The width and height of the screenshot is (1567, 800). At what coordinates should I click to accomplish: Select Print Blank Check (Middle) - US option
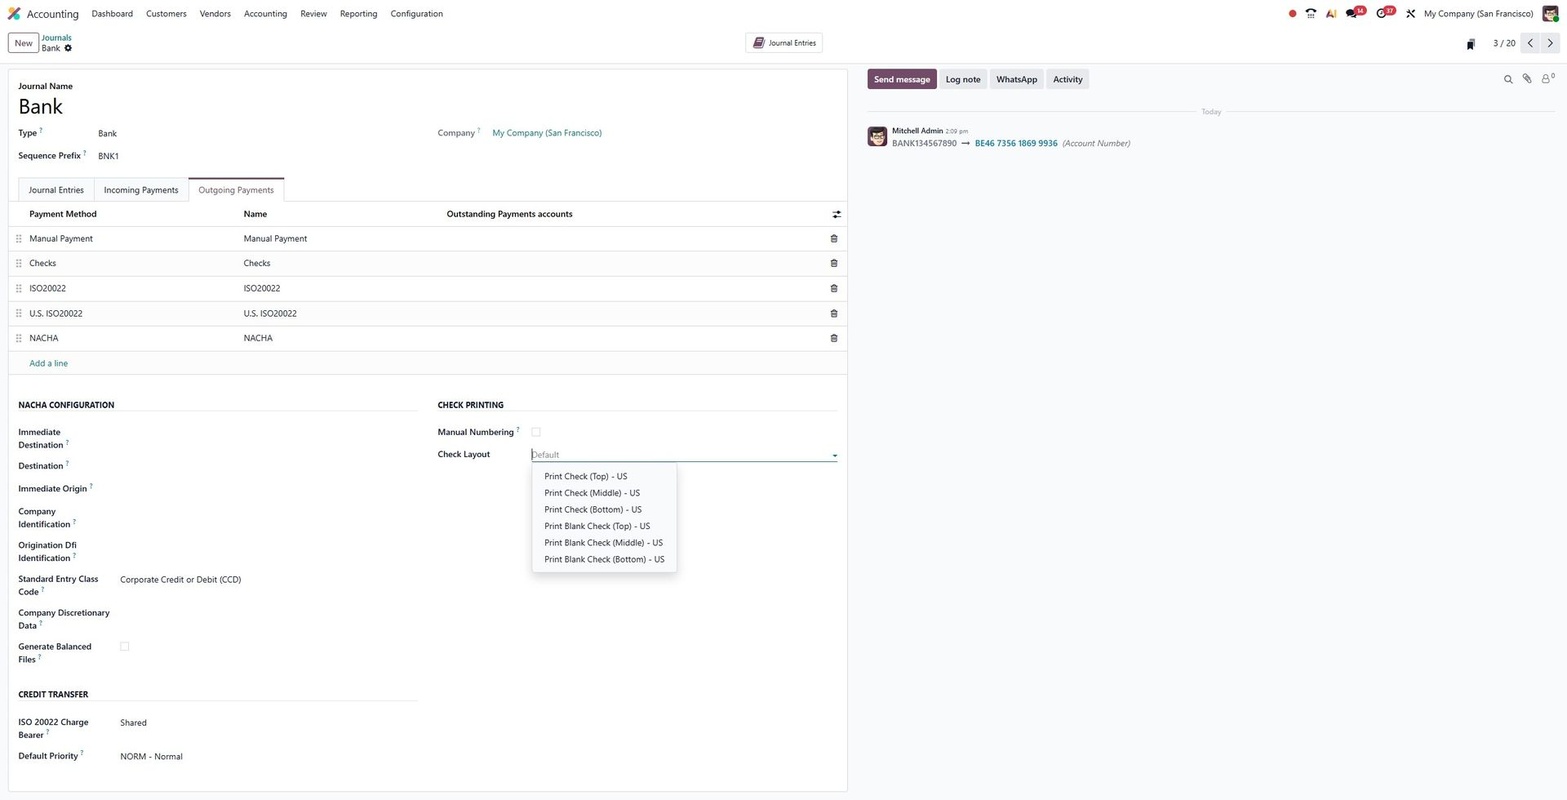[x=603, y=543]
